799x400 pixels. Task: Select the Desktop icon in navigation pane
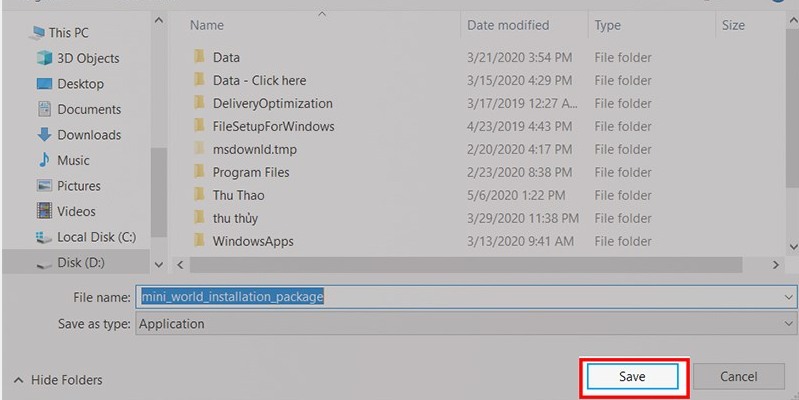click(45, 84)
